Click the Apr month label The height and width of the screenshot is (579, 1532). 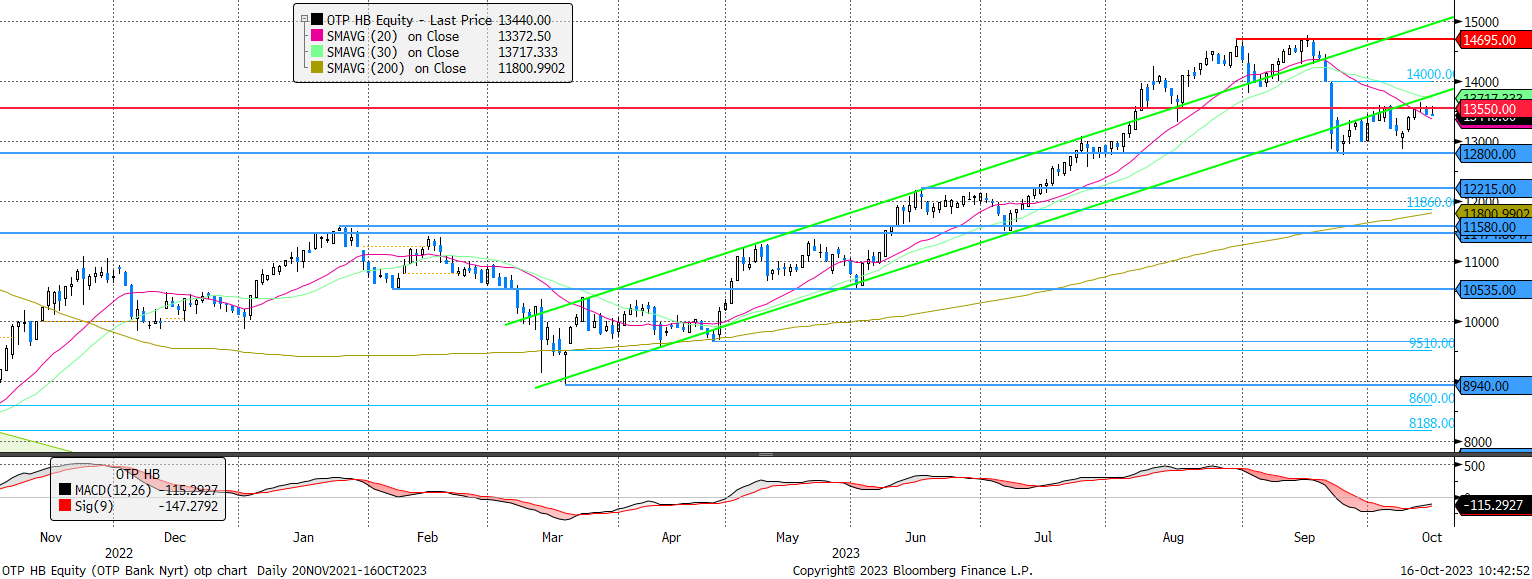coord(671,537)
